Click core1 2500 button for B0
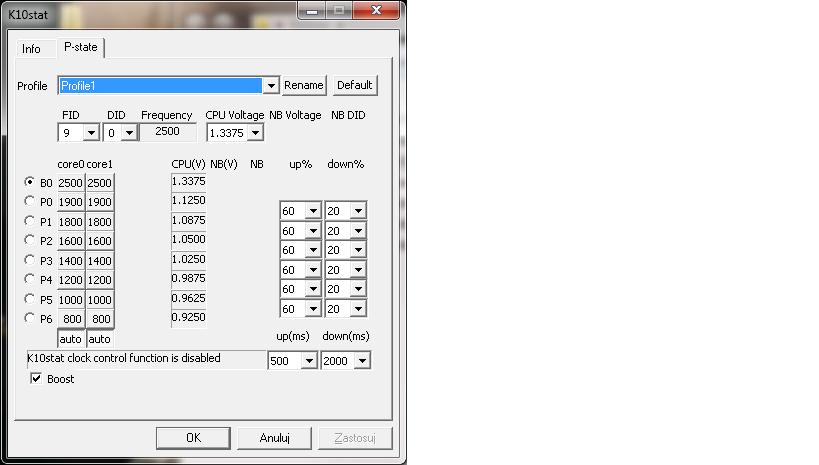This screenshot has width=819, height=465. [100, 183]
